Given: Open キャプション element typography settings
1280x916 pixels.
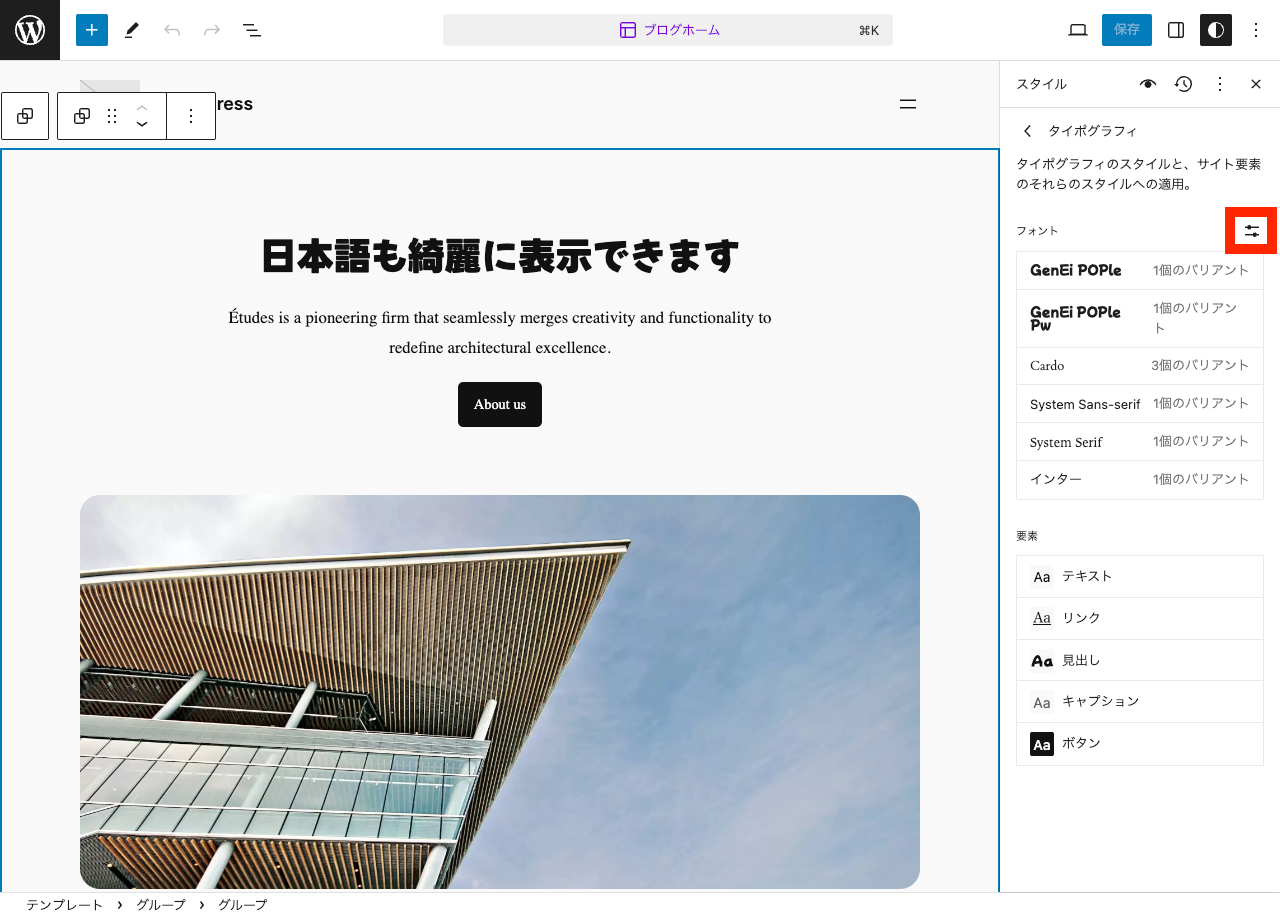Looking at the screenshot, I should coord(1140,702).
